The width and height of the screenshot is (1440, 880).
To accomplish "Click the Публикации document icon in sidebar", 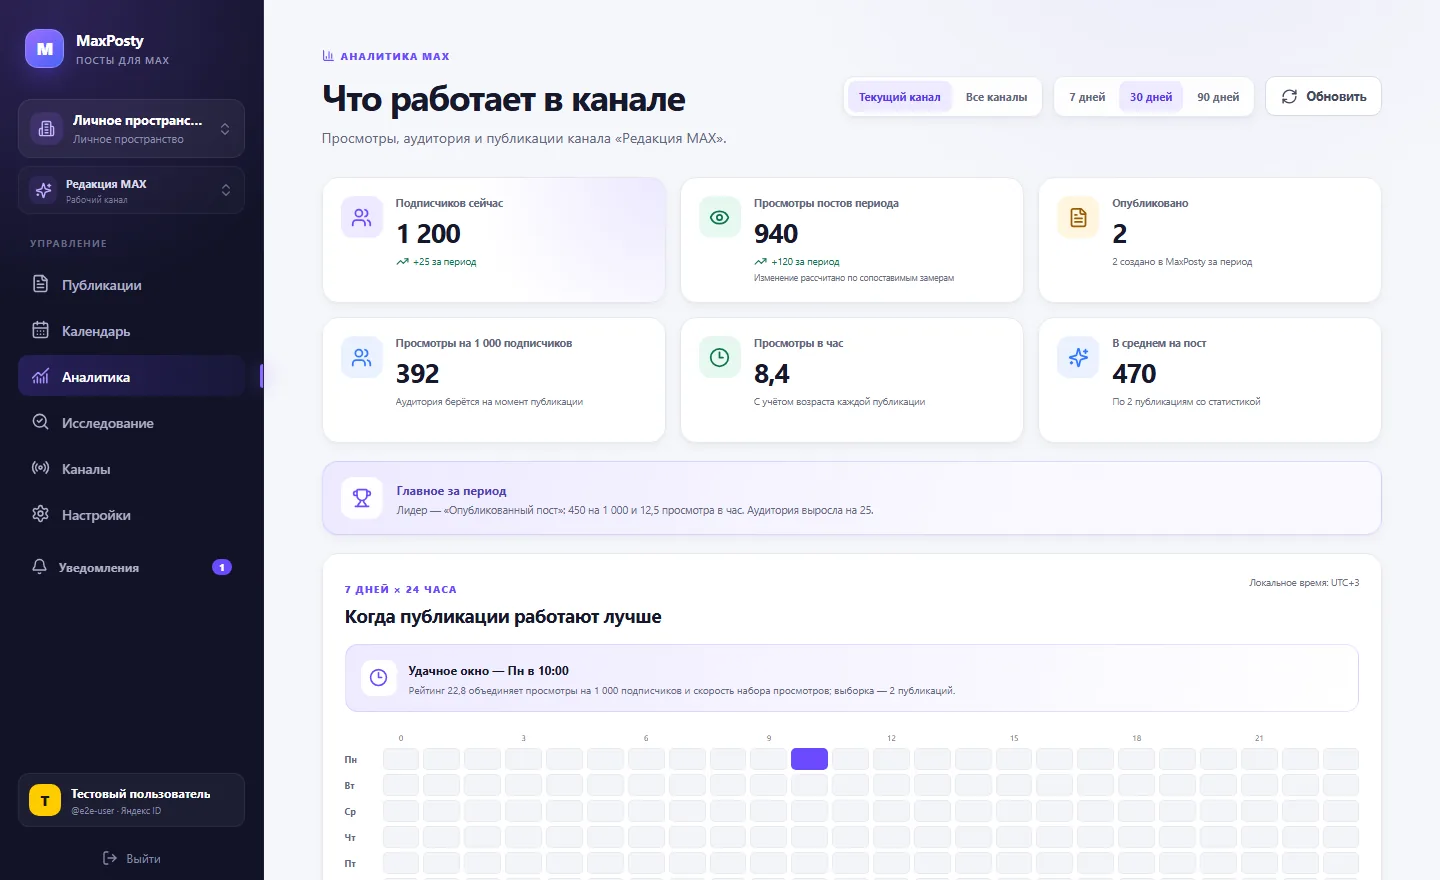I will click(x=40, y=284).
